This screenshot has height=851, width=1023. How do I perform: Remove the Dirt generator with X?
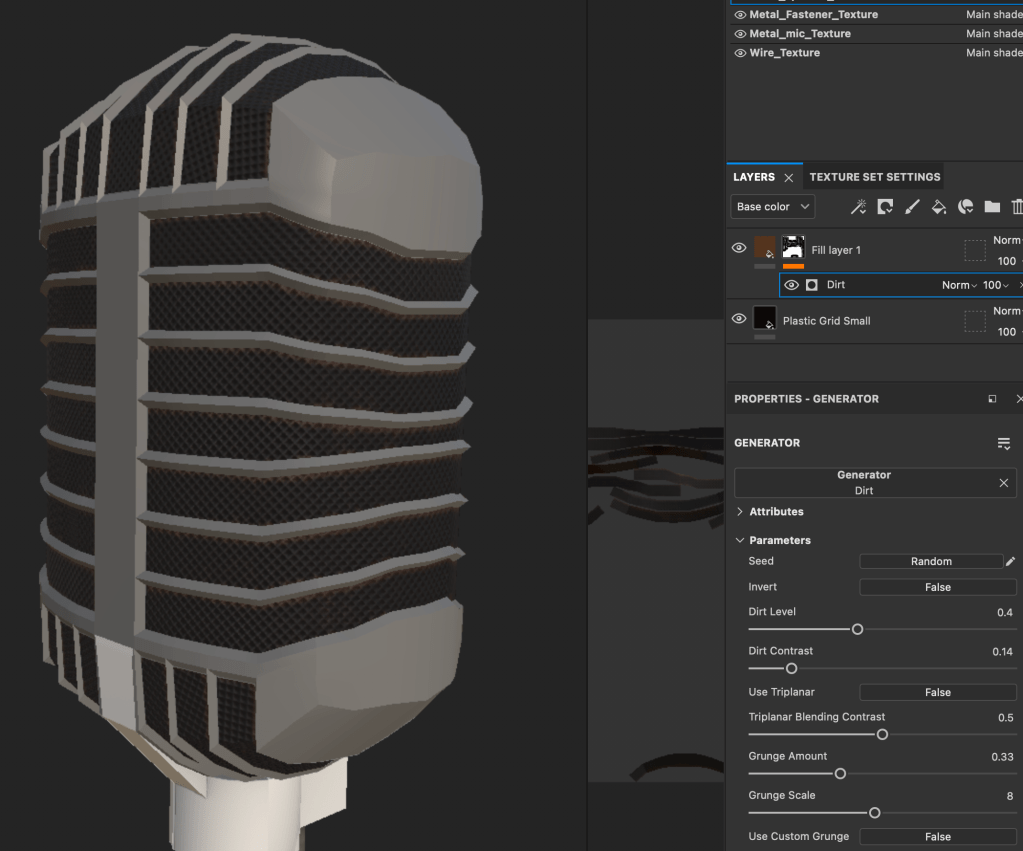coord(1004,483)
